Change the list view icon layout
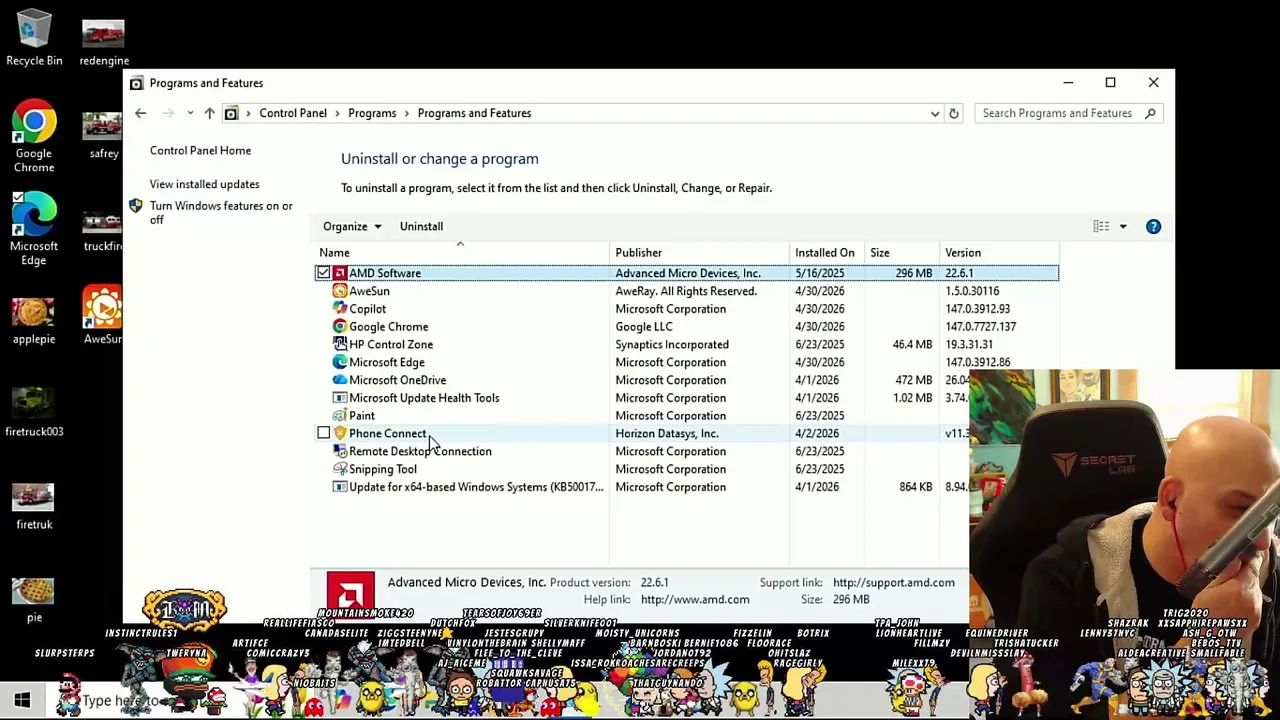The image size is (1280, 720). pos(1101,227)
